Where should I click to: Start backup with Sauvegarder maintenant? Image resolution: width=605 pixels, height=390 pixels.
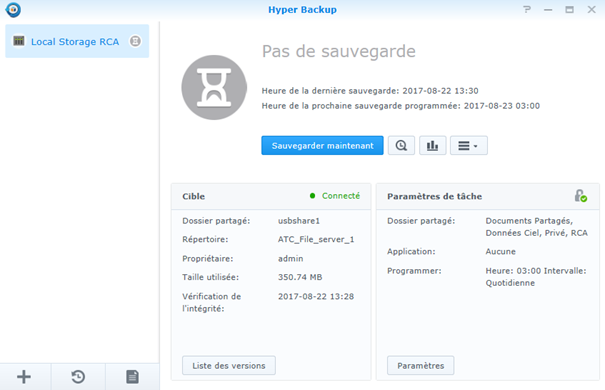[322, 145]
